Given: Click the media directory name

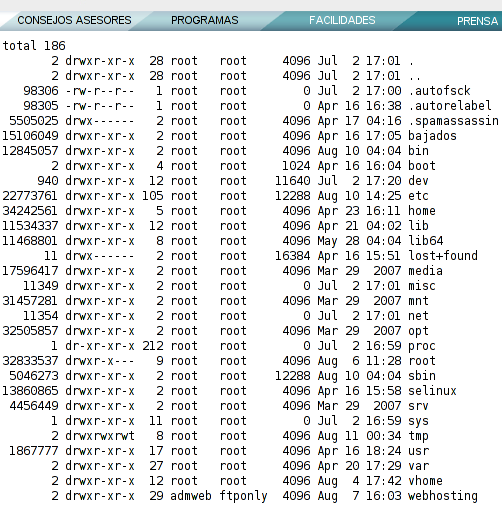Looking at the screenshot, I should coord(425,270).
